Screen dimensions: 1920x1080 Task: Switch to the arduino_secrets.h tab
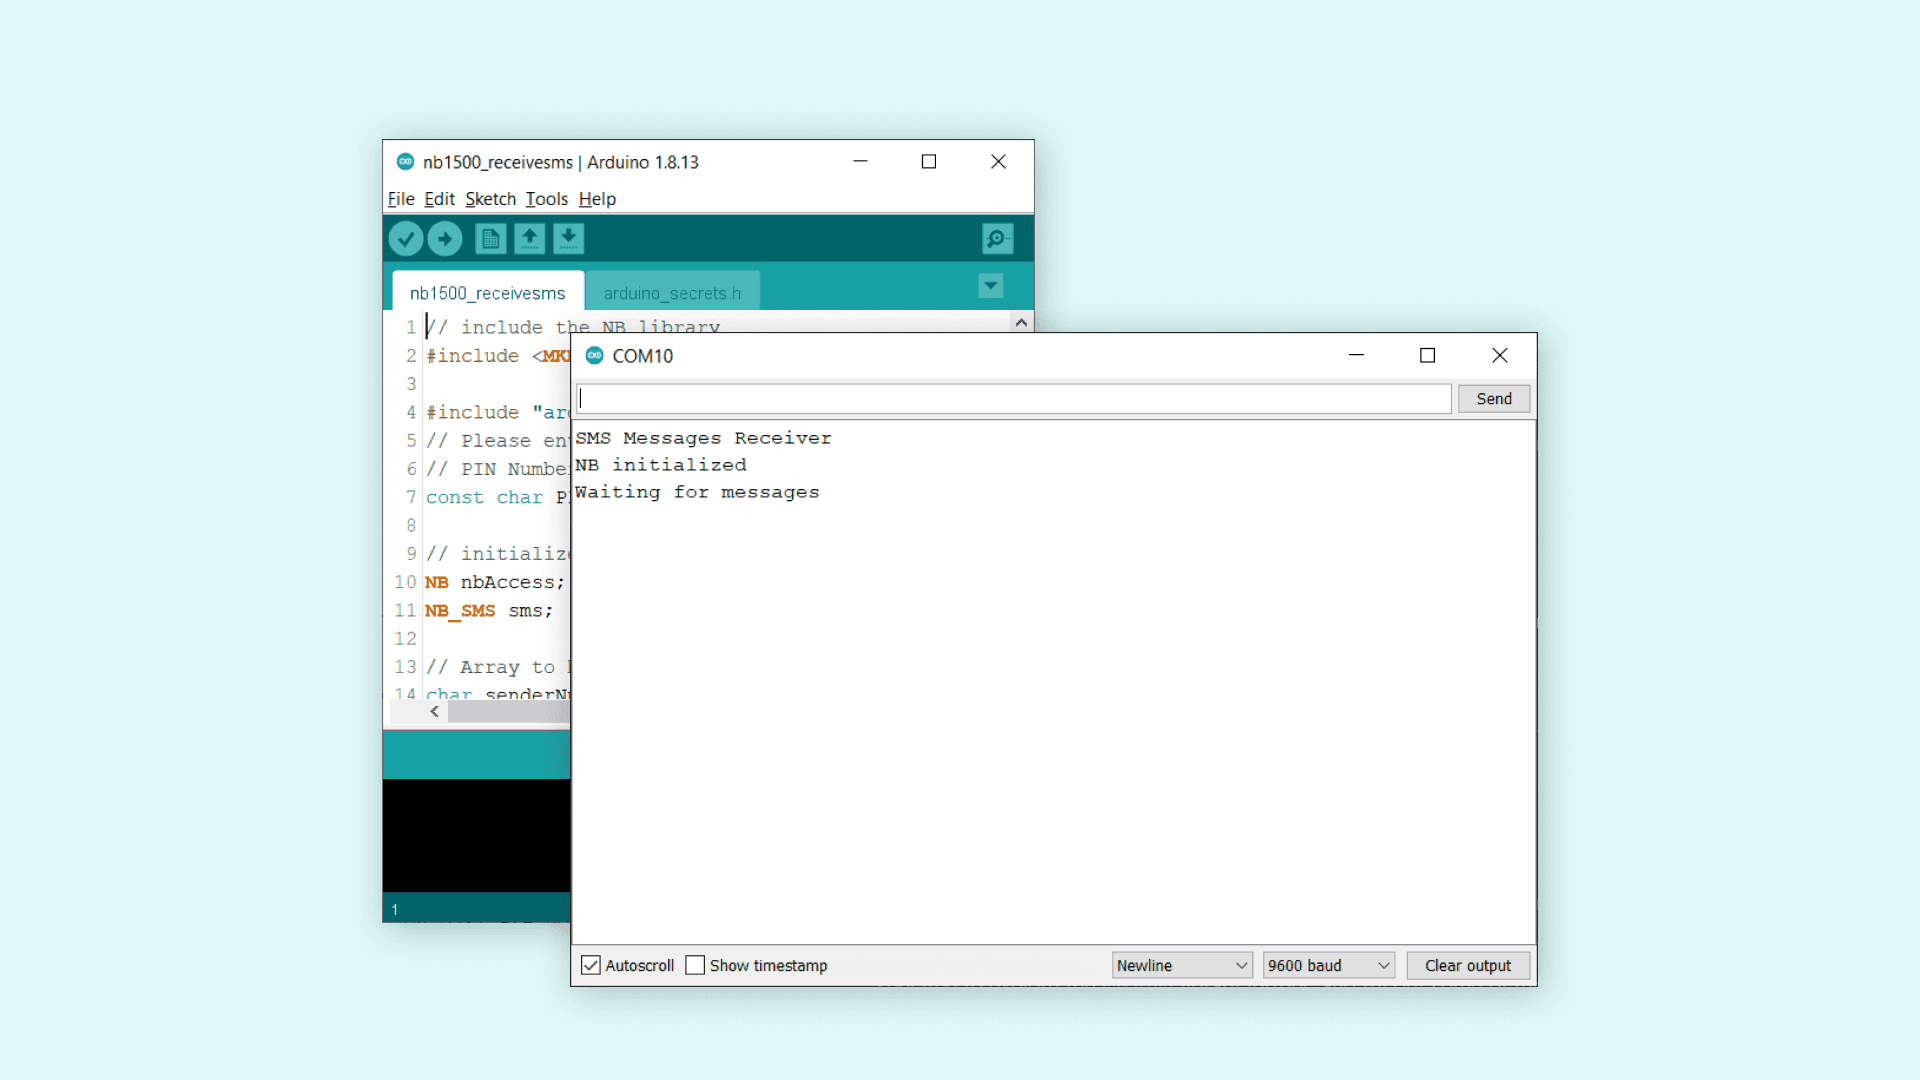(x=672, y=293)
